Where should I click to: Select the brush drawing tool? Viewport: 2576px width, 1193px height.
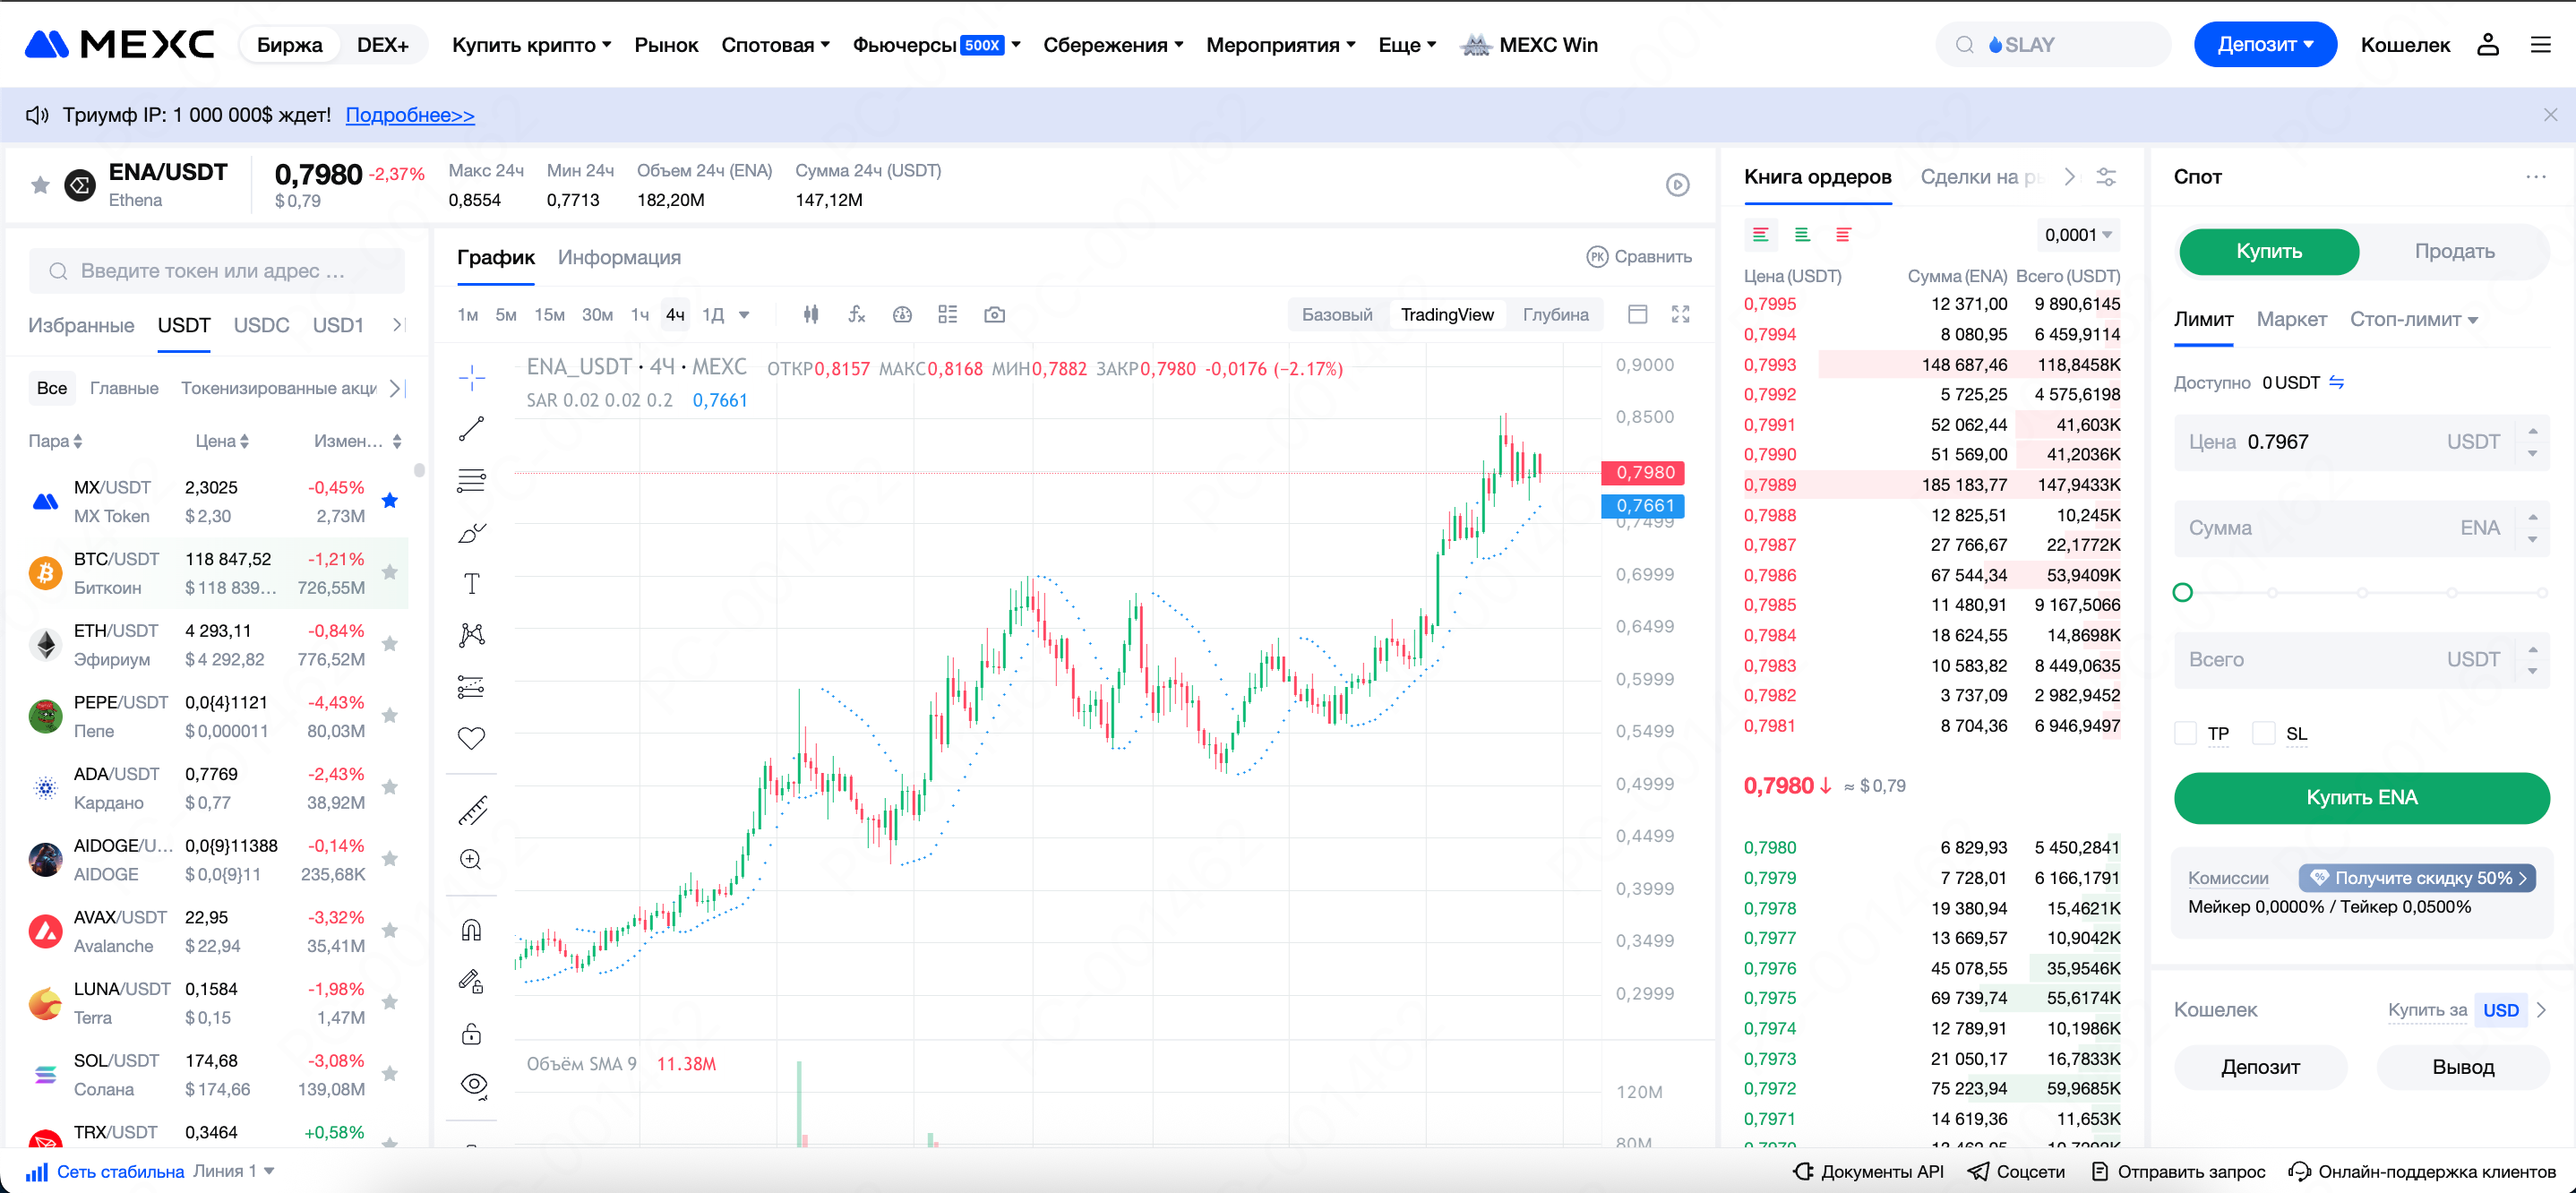(471, 532)
